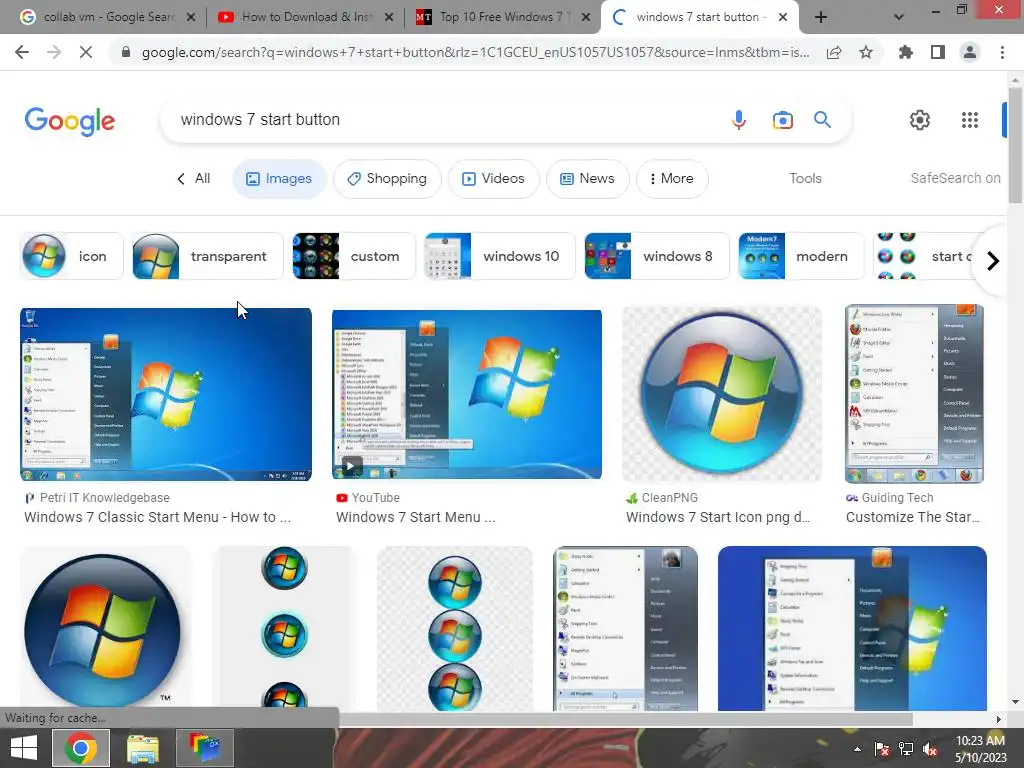Open the taskbar clock showing 10:23 AM
Screen dimensions: 1024x768
click(980, 749)
